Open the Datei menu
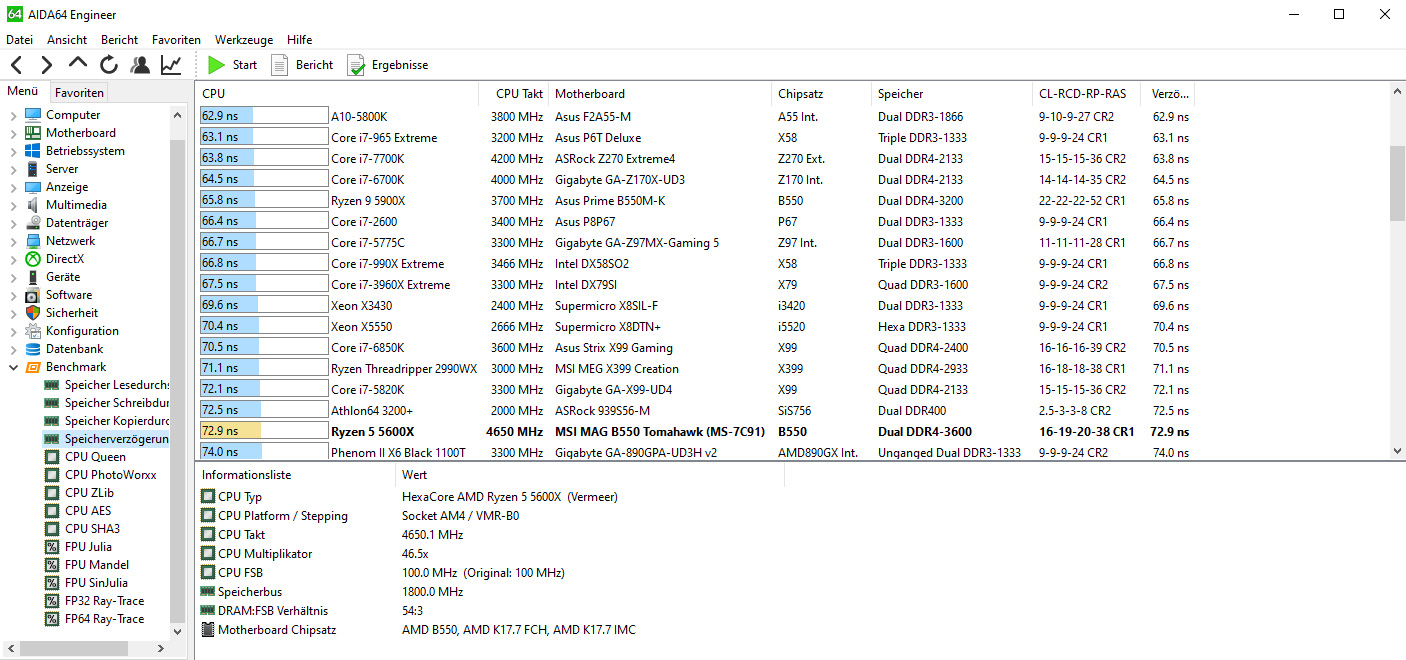 pos(20,40)
